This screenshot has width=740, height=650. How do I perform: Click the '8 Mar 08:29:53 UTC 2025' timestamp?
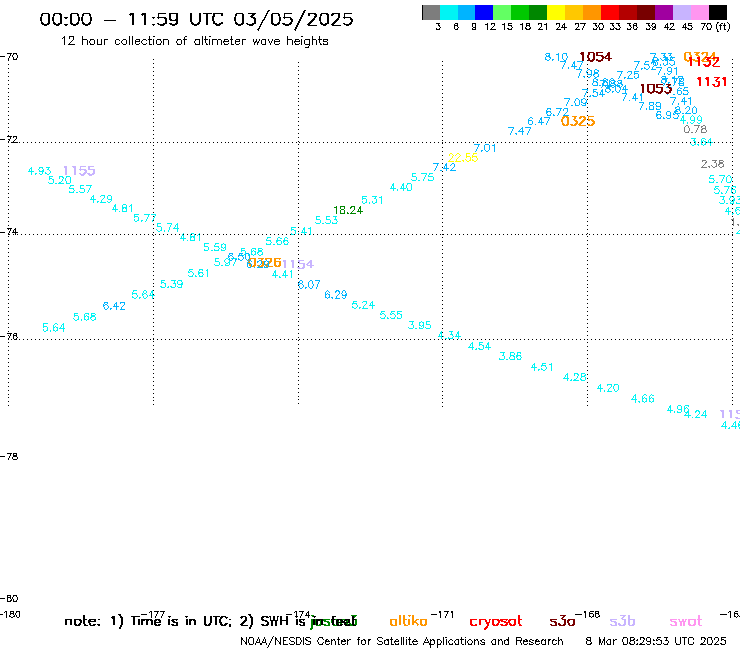click(x=656, y=641)
